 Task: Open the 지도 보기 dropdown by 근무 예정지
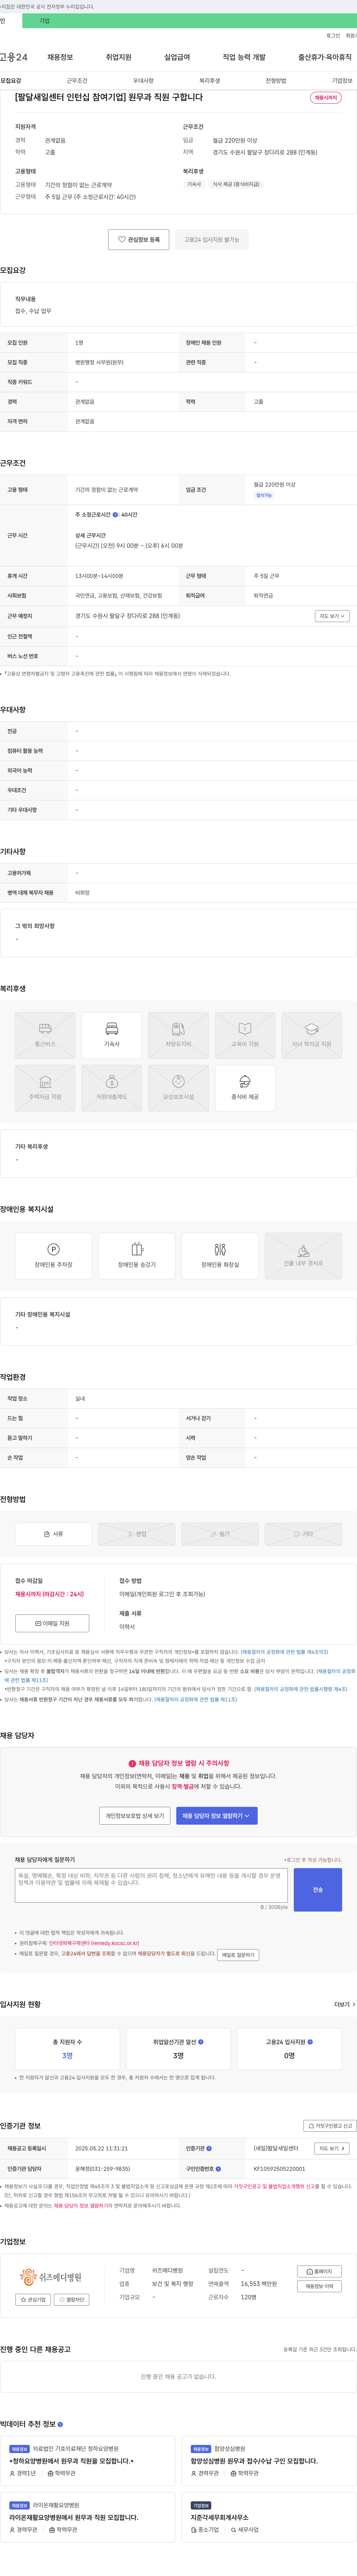pos(333,616)
